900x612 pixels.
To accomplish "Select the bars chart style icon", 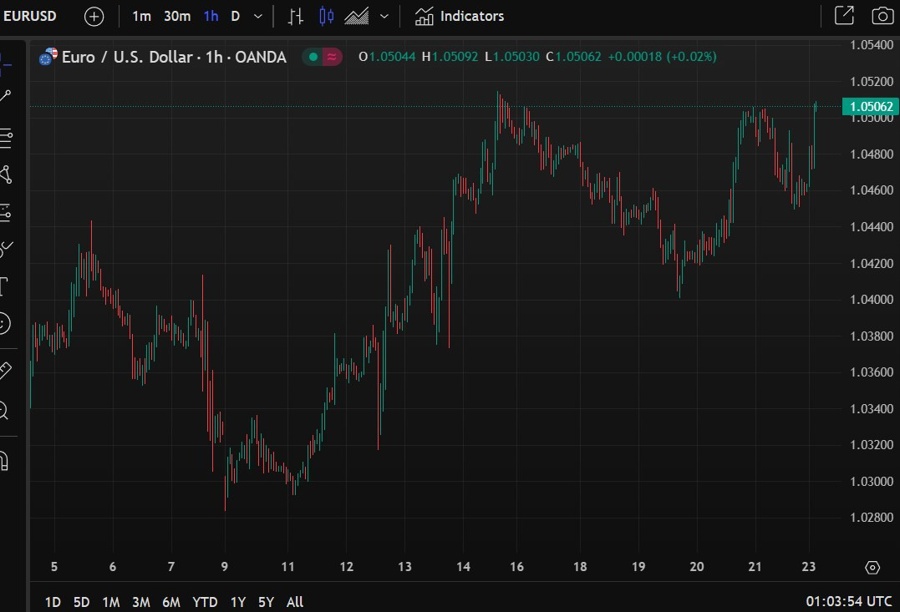I will tap(295, 16).
